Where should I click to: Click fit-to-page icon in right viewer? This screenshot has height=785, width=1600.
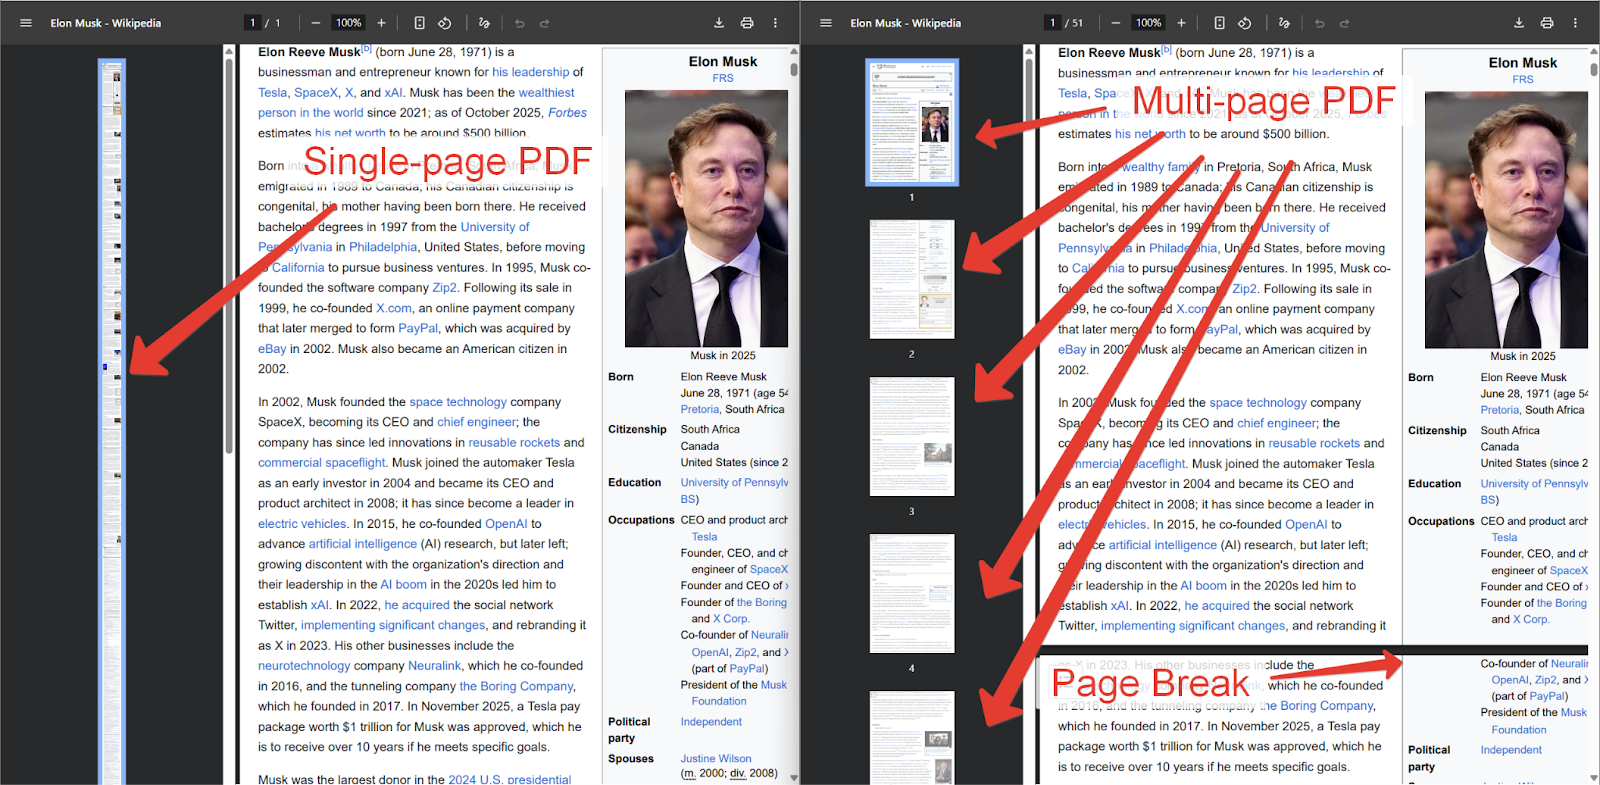pyautogui.click(x=1220, y=23)
